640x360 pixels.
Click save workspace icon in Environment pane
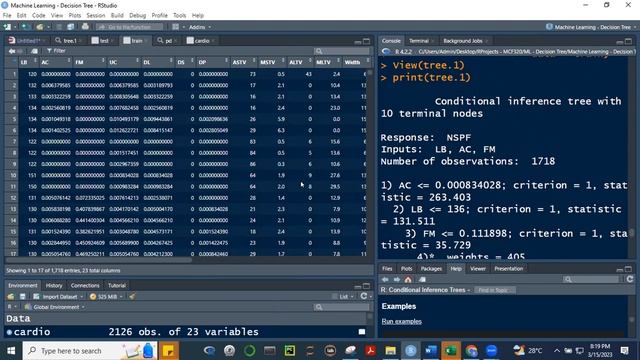(22, 296)
